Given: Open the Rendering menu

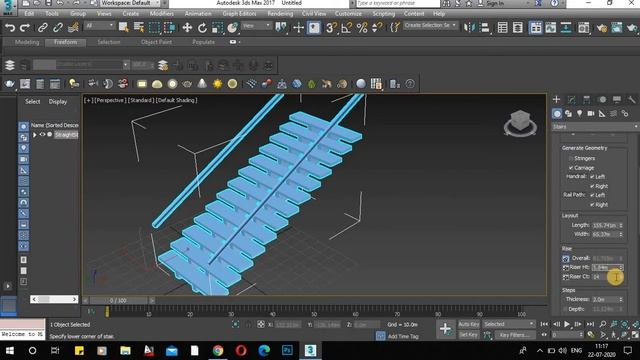Looking at the screenshot, I should pyautogui.click(x=280, y=13).
